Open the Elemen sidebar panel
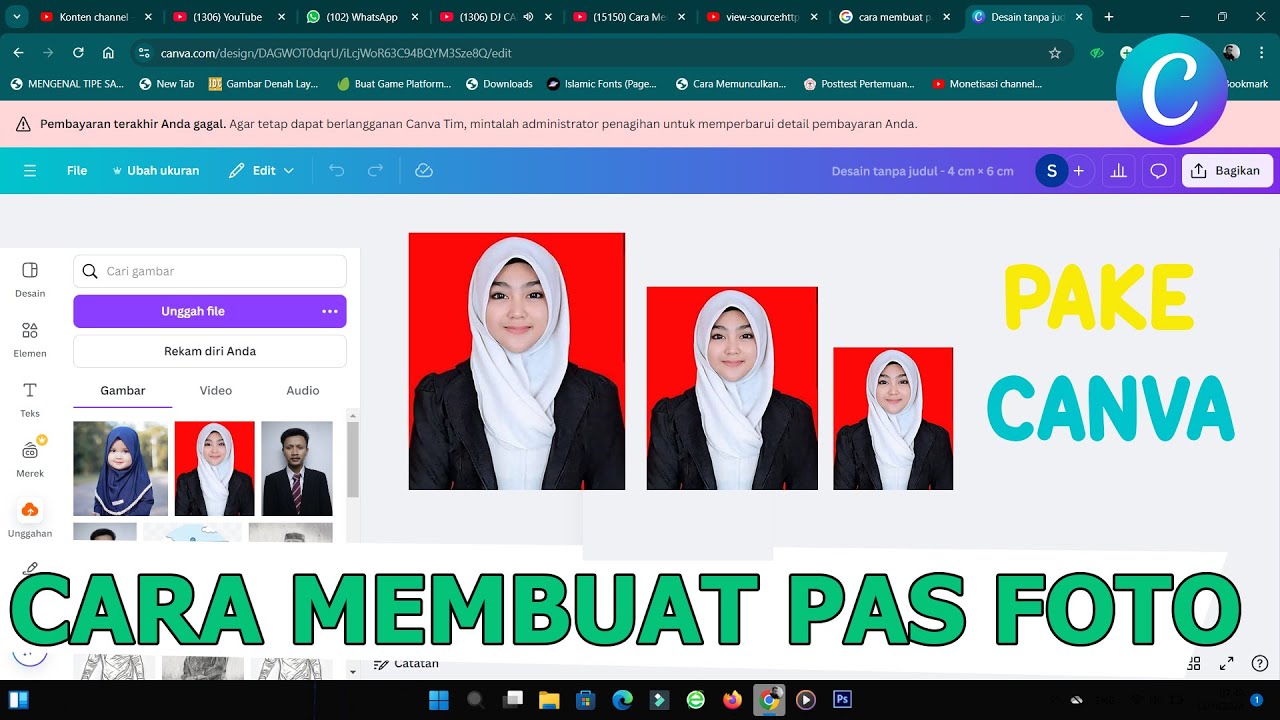 30,339
